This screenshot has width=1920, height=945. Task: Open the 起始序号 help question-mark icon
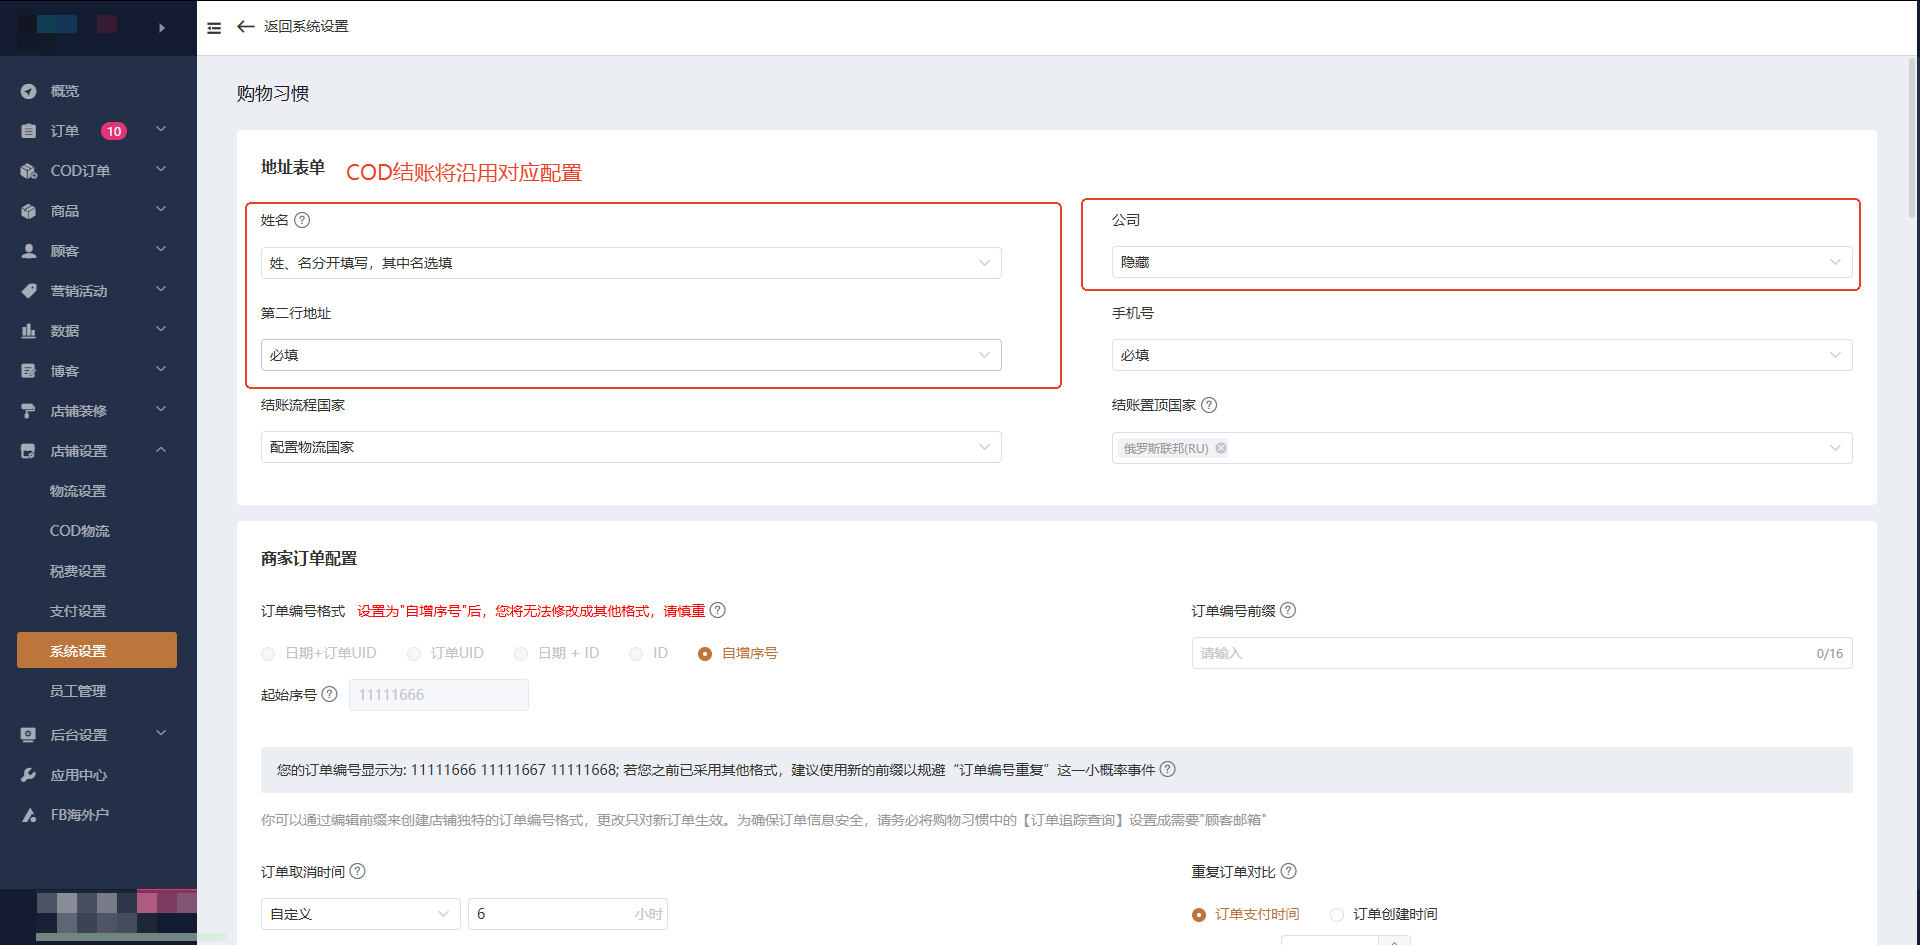point(329,693)
